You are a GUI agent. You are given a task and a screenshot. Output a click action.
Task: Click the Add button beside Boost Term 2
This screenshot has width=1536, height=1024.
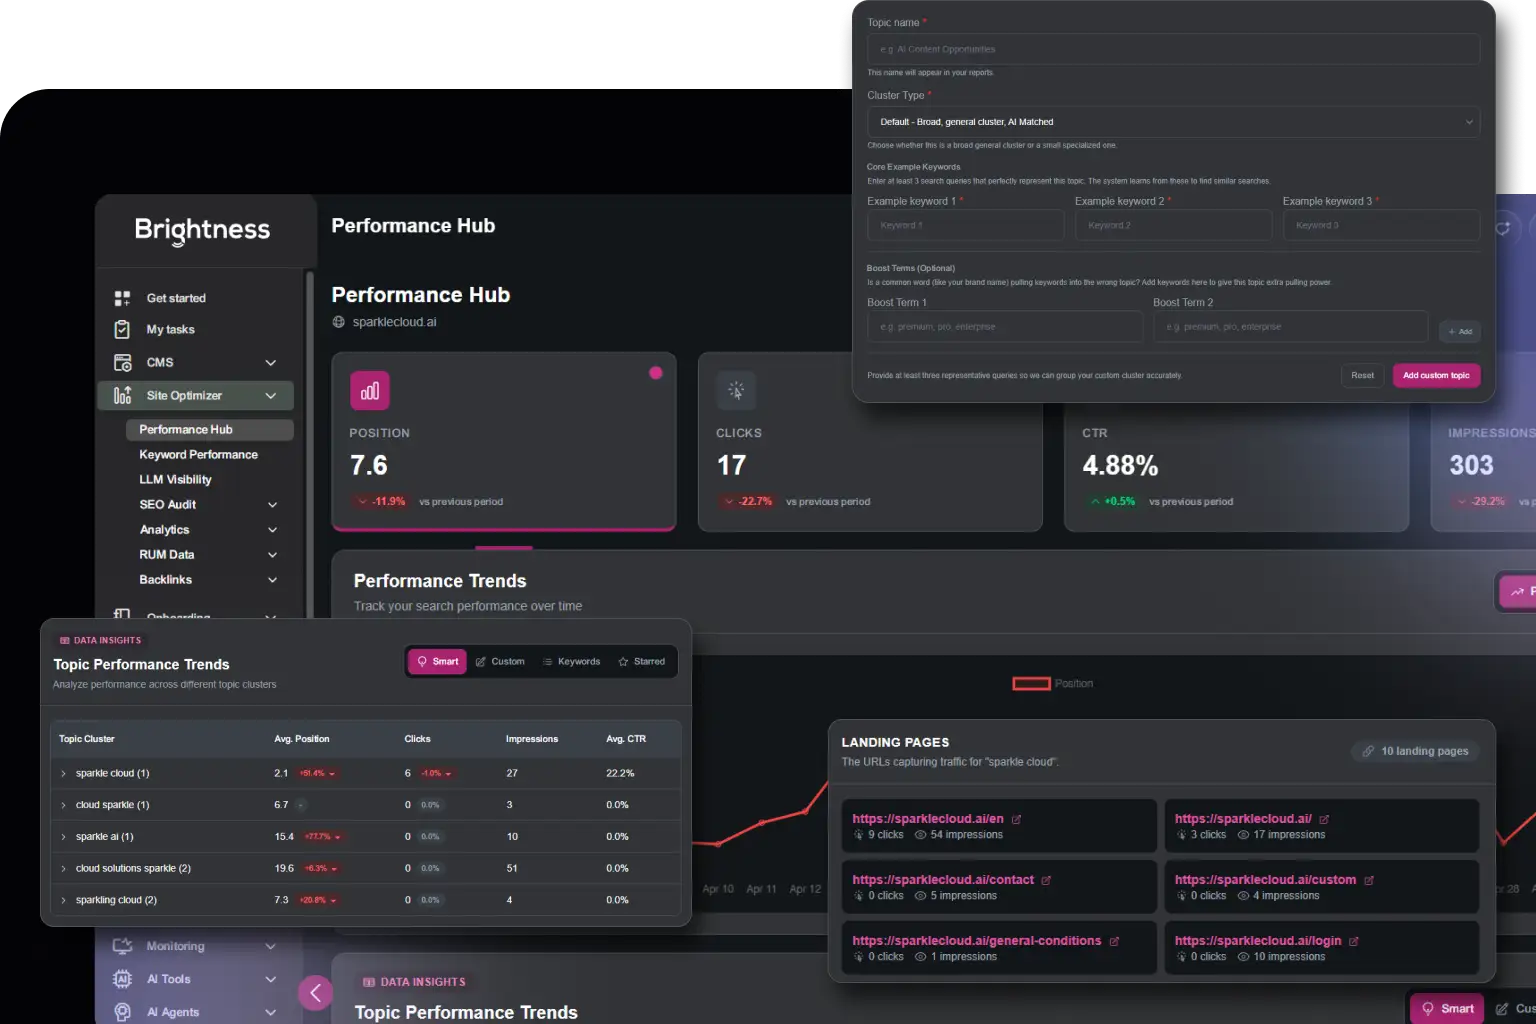[1460, 331]
